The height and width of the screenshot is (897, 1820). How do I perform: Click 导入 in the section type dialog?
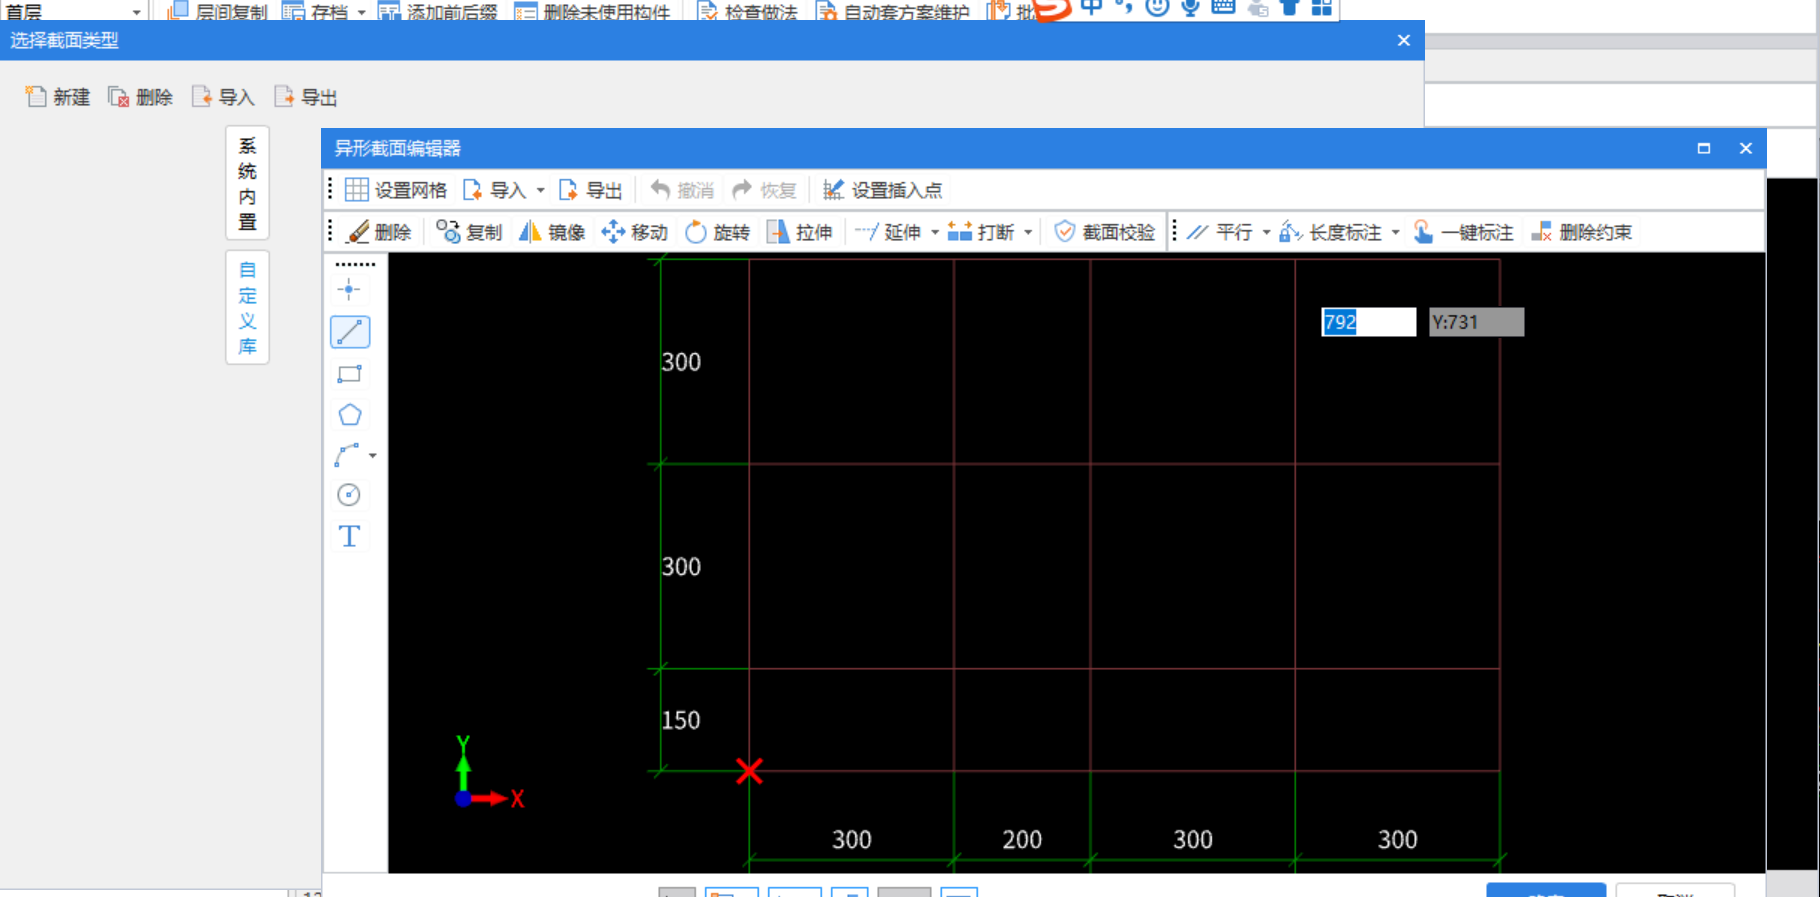tap(223, 97)
